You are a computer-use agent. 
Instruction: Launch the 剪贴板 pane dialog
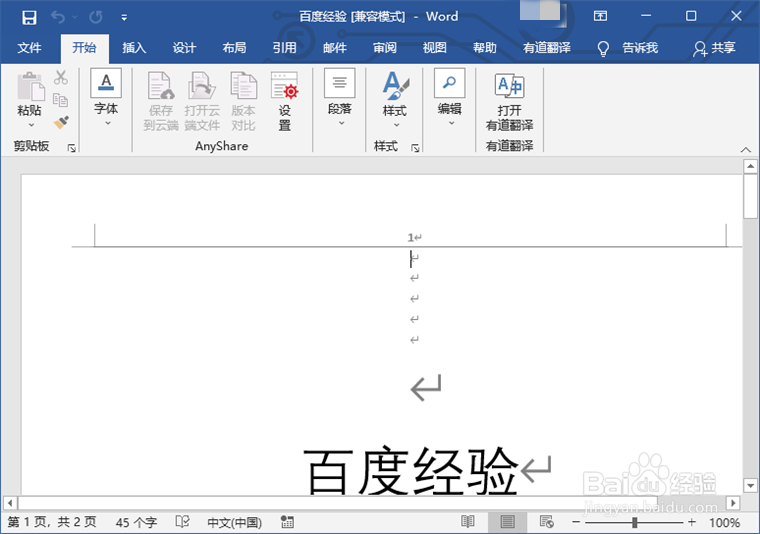(x=72, y=148)
